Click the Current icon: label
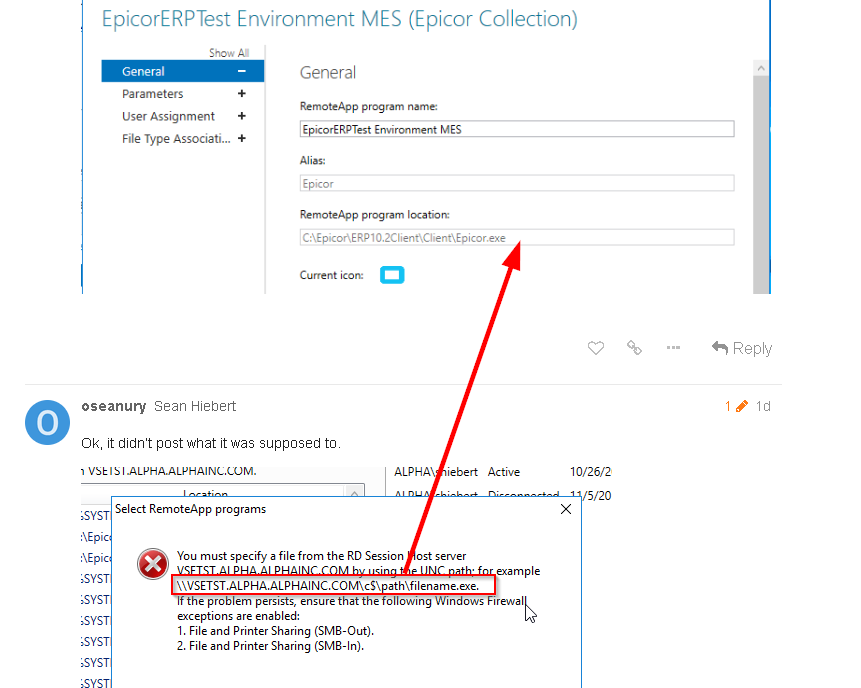 332,275
